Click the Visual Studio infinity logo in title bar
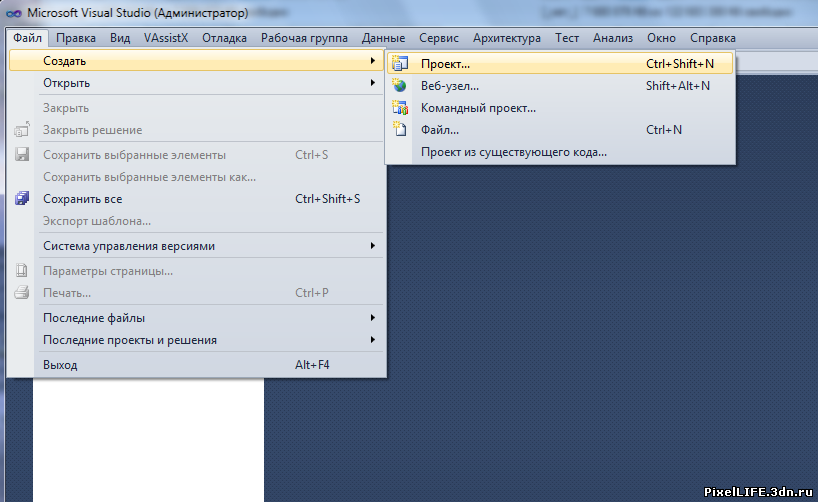818x502 pixels. [x=14, y=14]
